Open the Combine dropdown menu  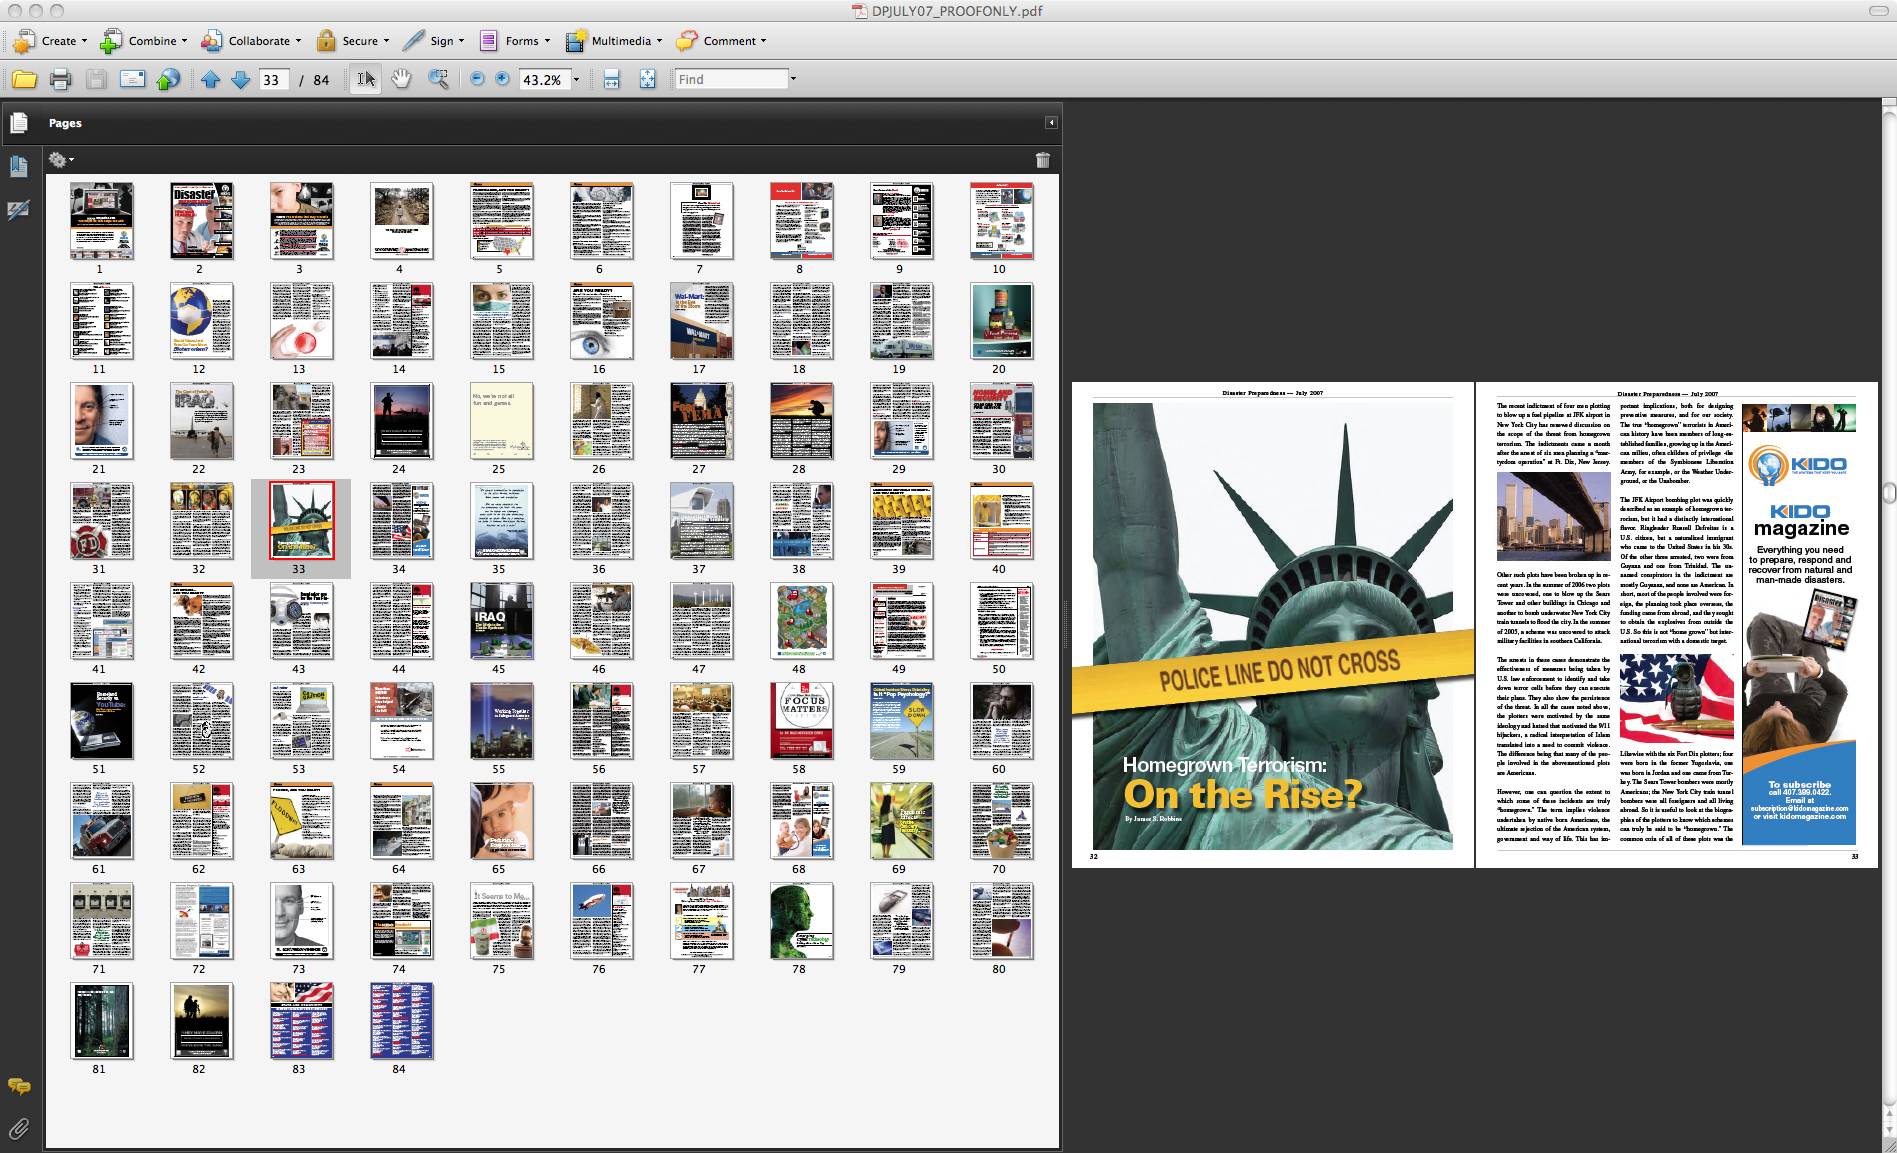(x=143, y=41)
